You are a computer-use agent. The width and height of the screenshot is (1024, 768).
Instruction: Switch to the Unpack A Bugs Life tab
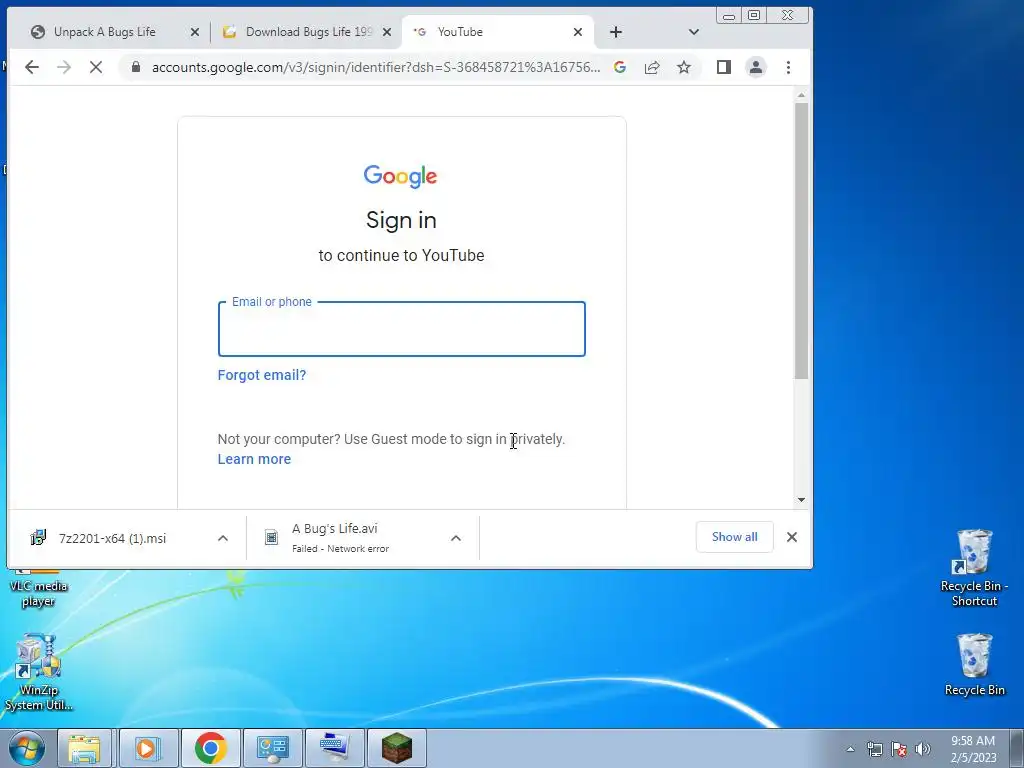pos(104,32)
